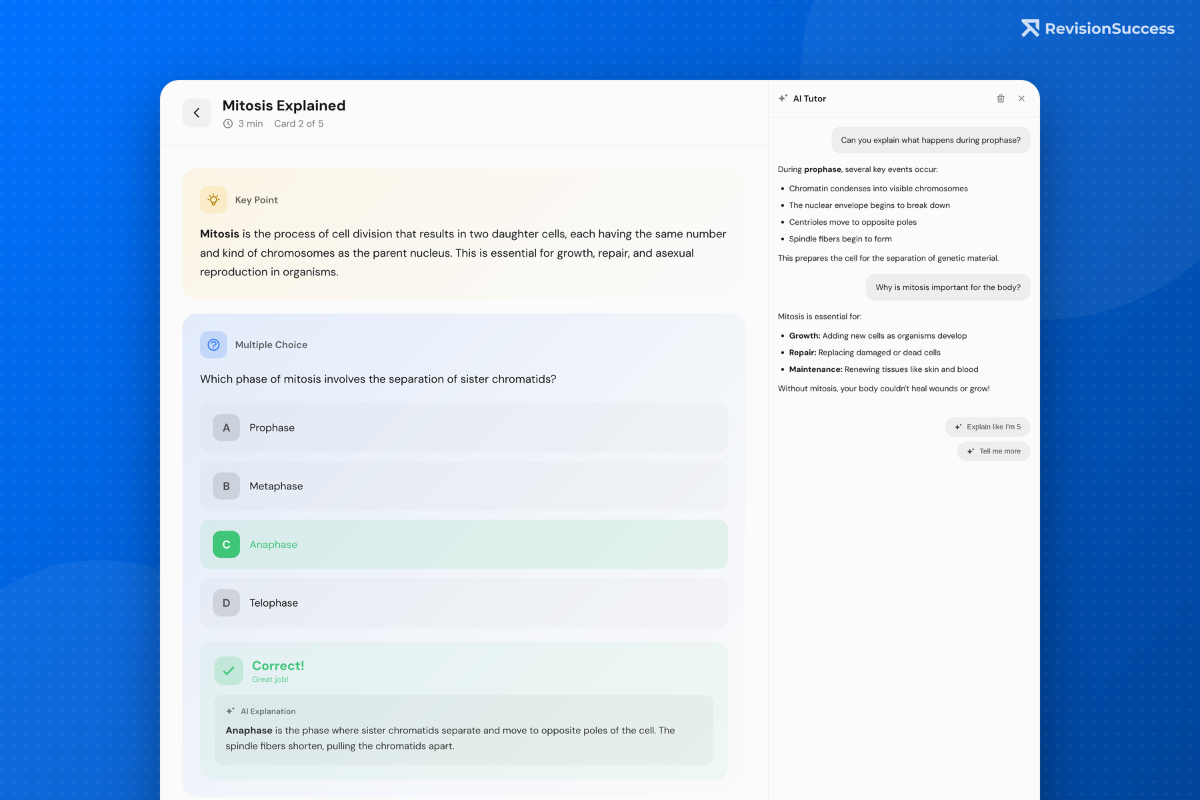Click the AI Explanation sparkle icon
The height and width of the screenshot is (800, 1200).
point(230,711)
